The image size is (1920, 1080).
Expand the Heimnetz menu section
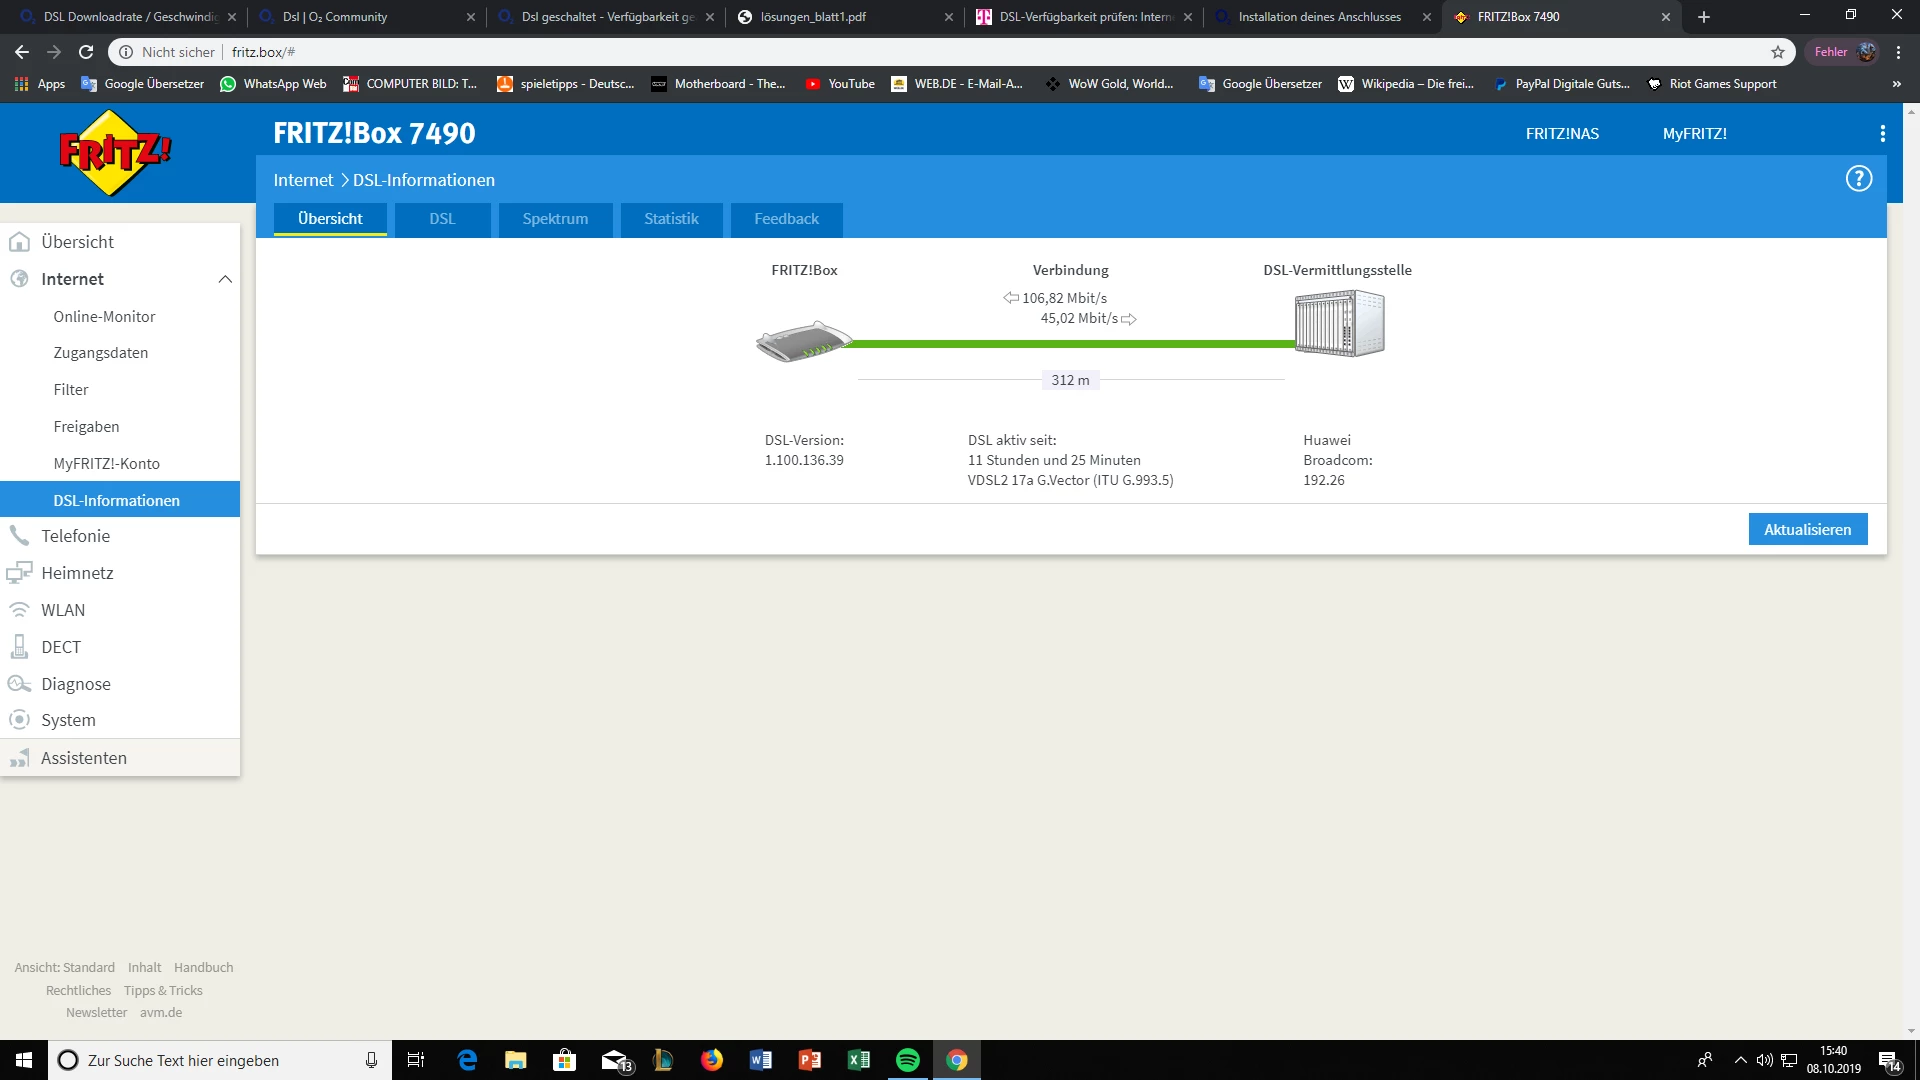(77, 573)
